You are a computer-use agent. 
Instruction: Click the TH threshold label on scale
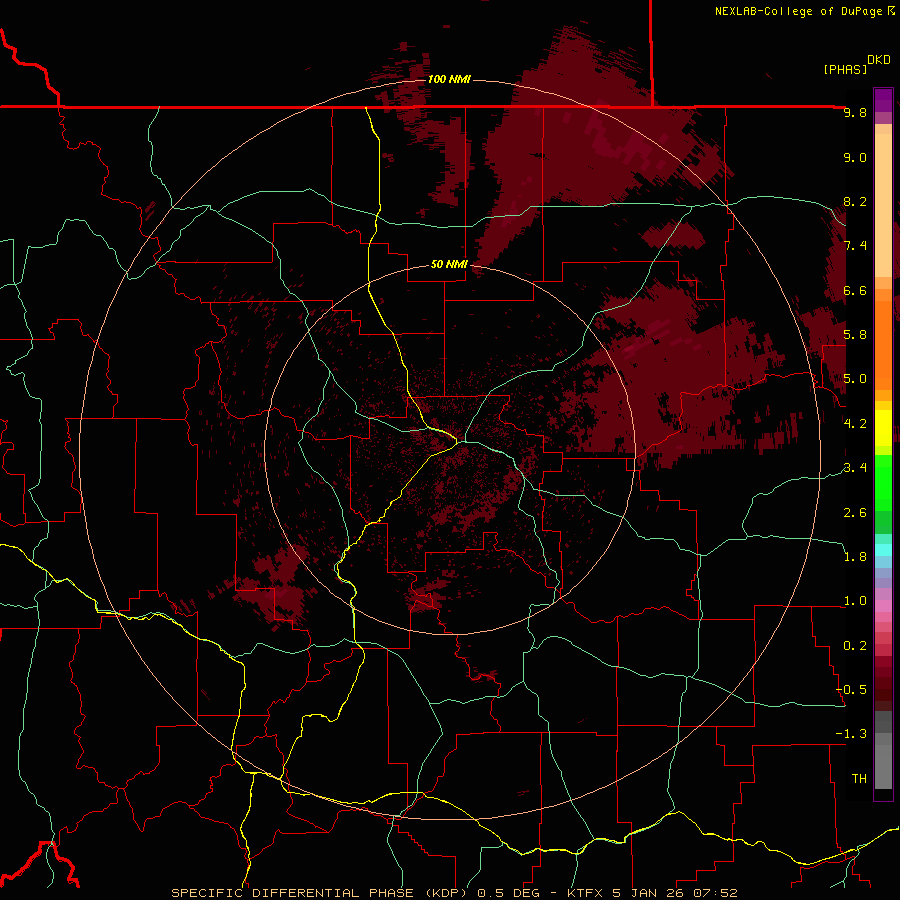point(859,778)
